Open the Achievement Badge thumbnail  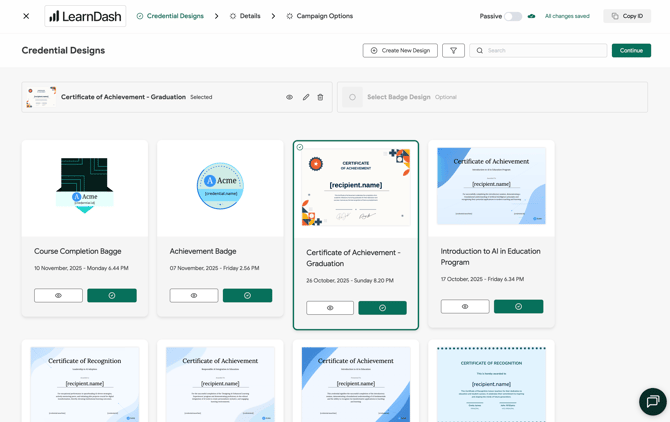pyautogui.click(x=220, y=186)
